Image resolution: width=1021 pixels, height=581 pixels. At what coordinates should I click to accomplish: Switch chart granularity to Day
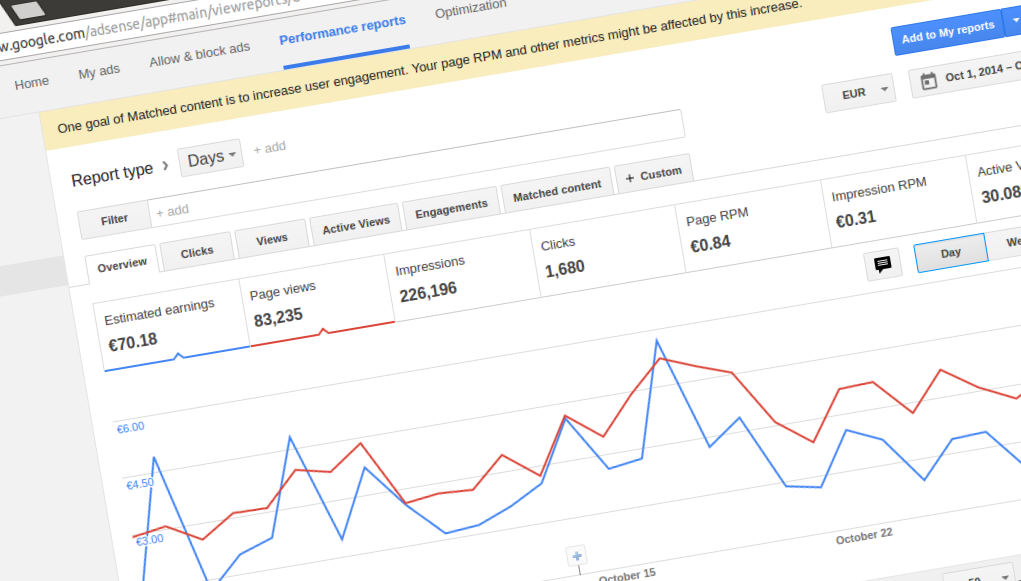pos(951,253)
